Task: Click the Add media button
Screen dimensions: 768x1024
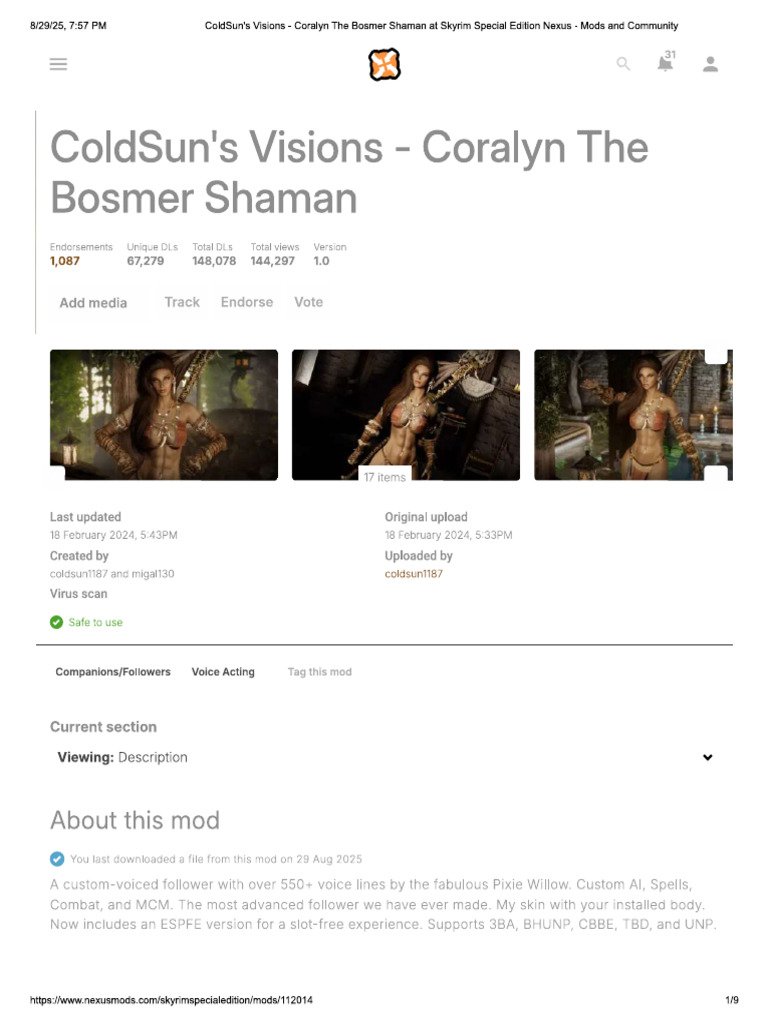Action: pyautogui.click(x=93, y=302)
